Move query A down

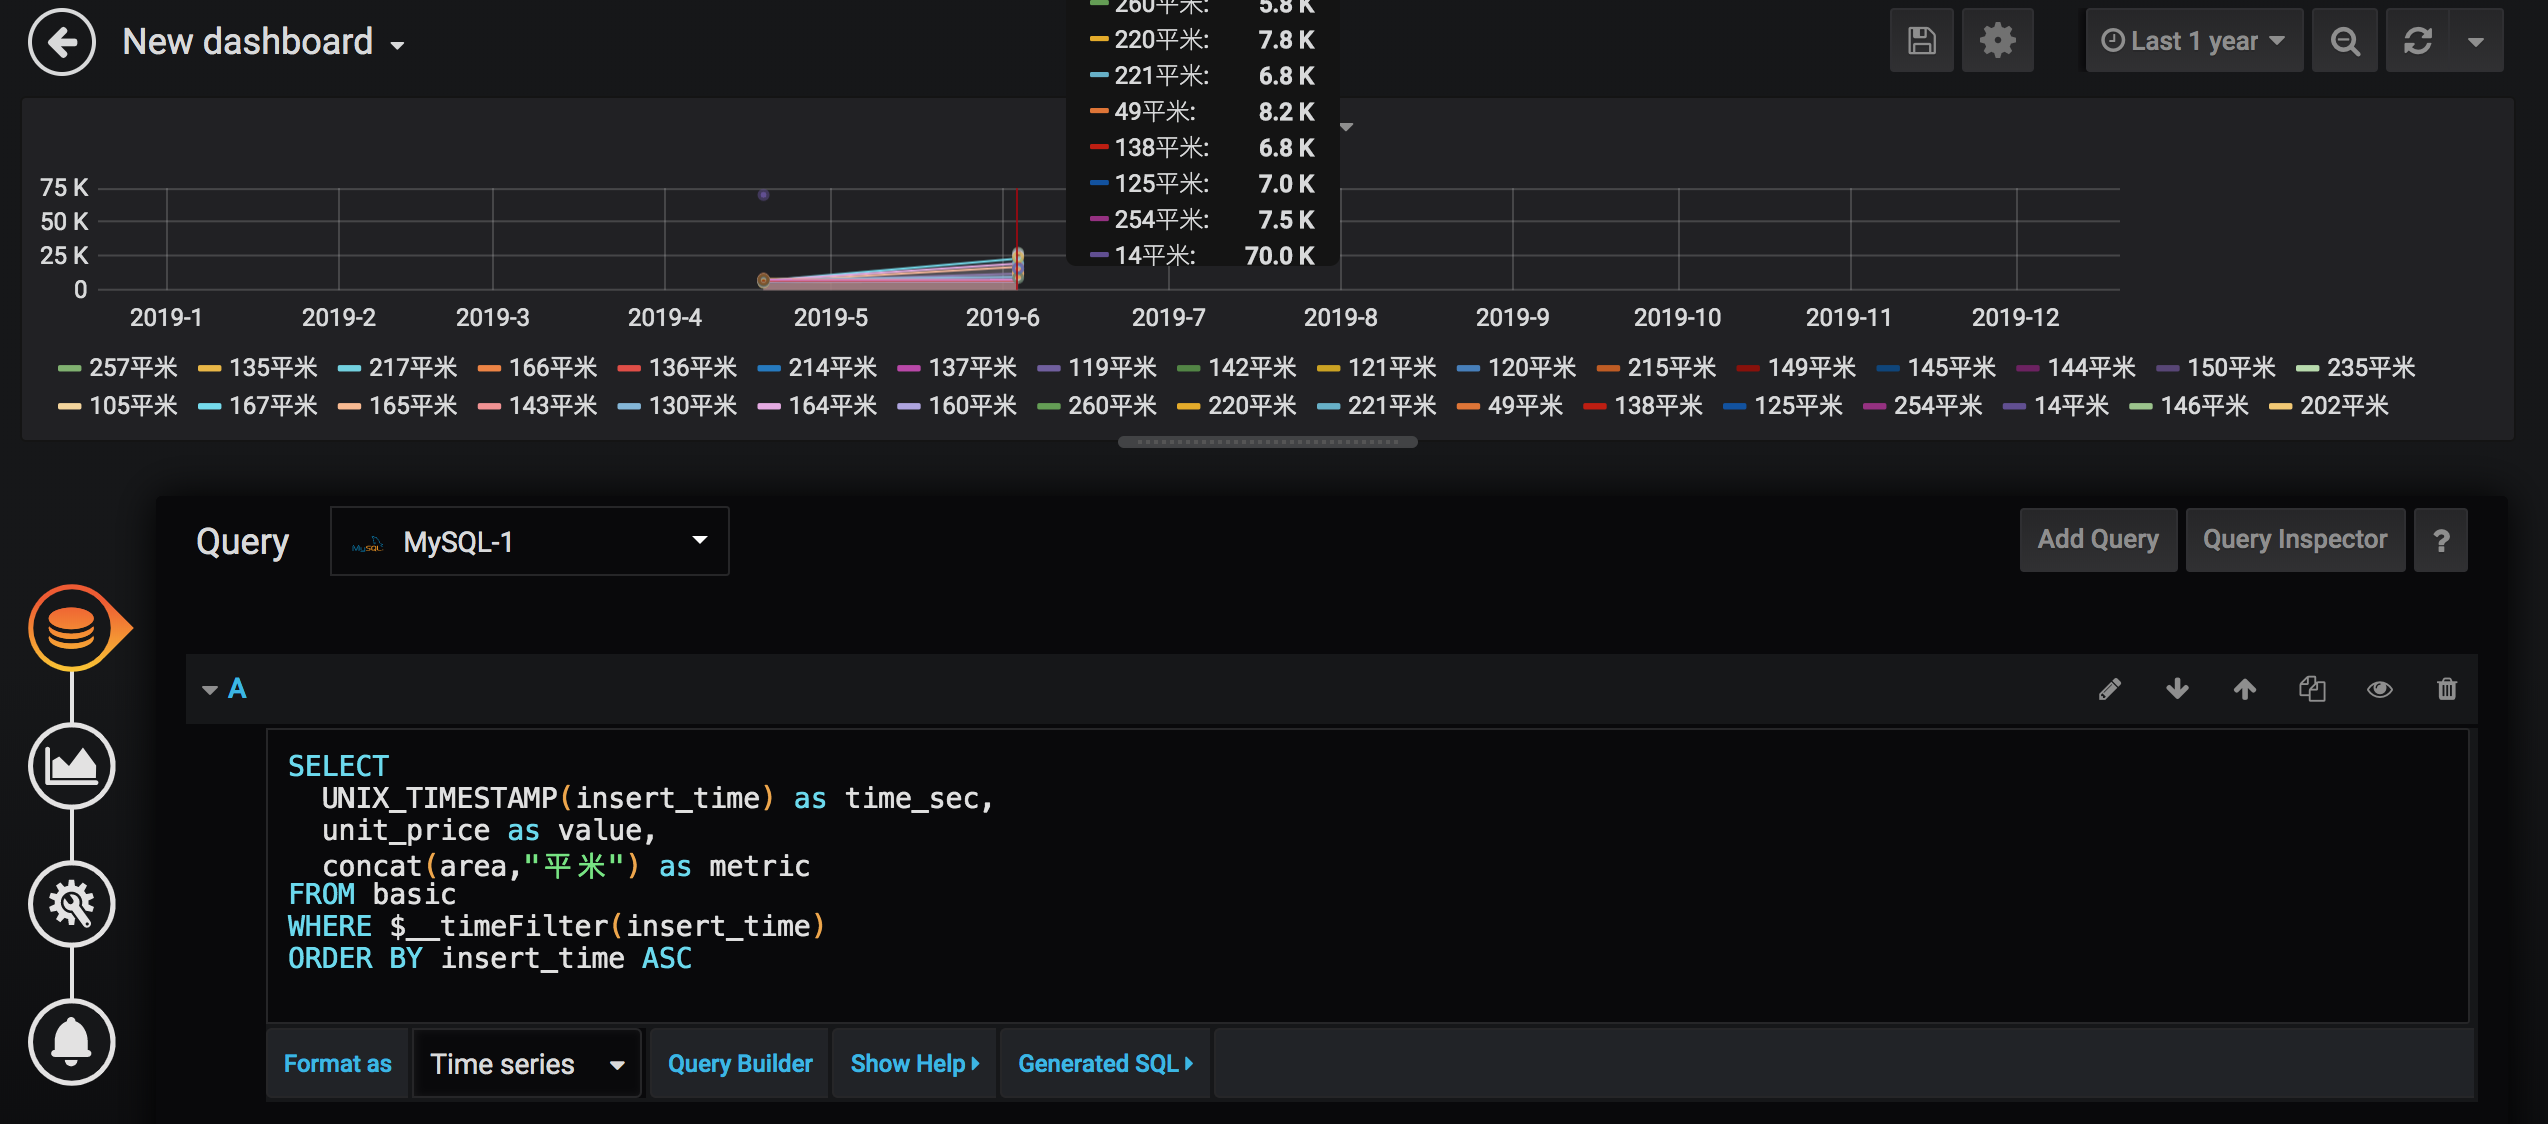tap(2177, 689)
